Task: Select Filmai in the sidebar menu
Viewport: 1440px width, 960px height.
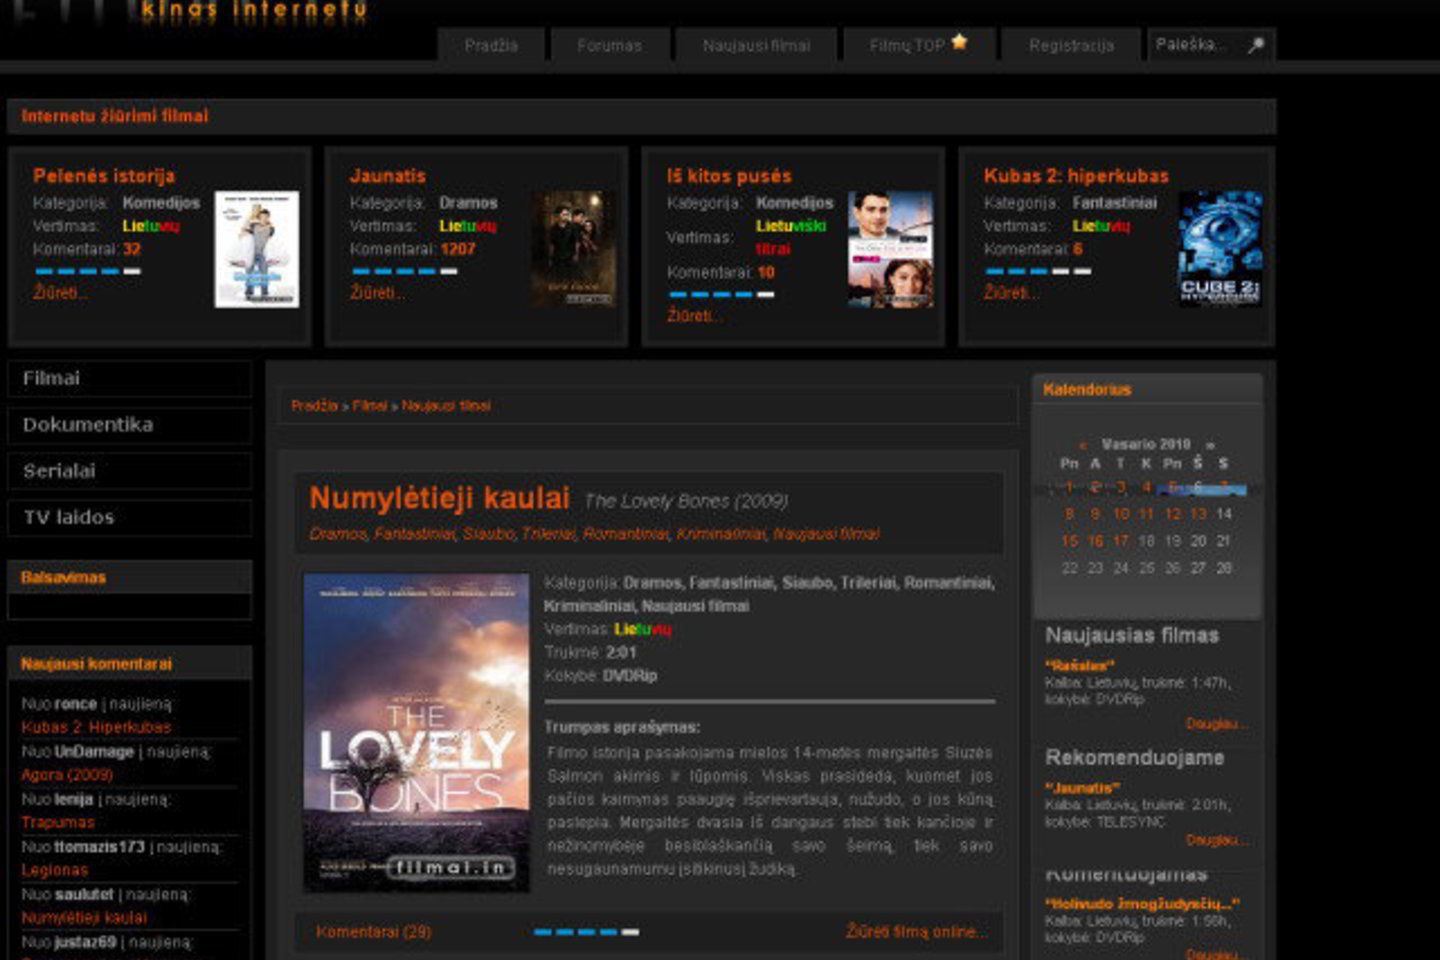Action: coord(130,378)
